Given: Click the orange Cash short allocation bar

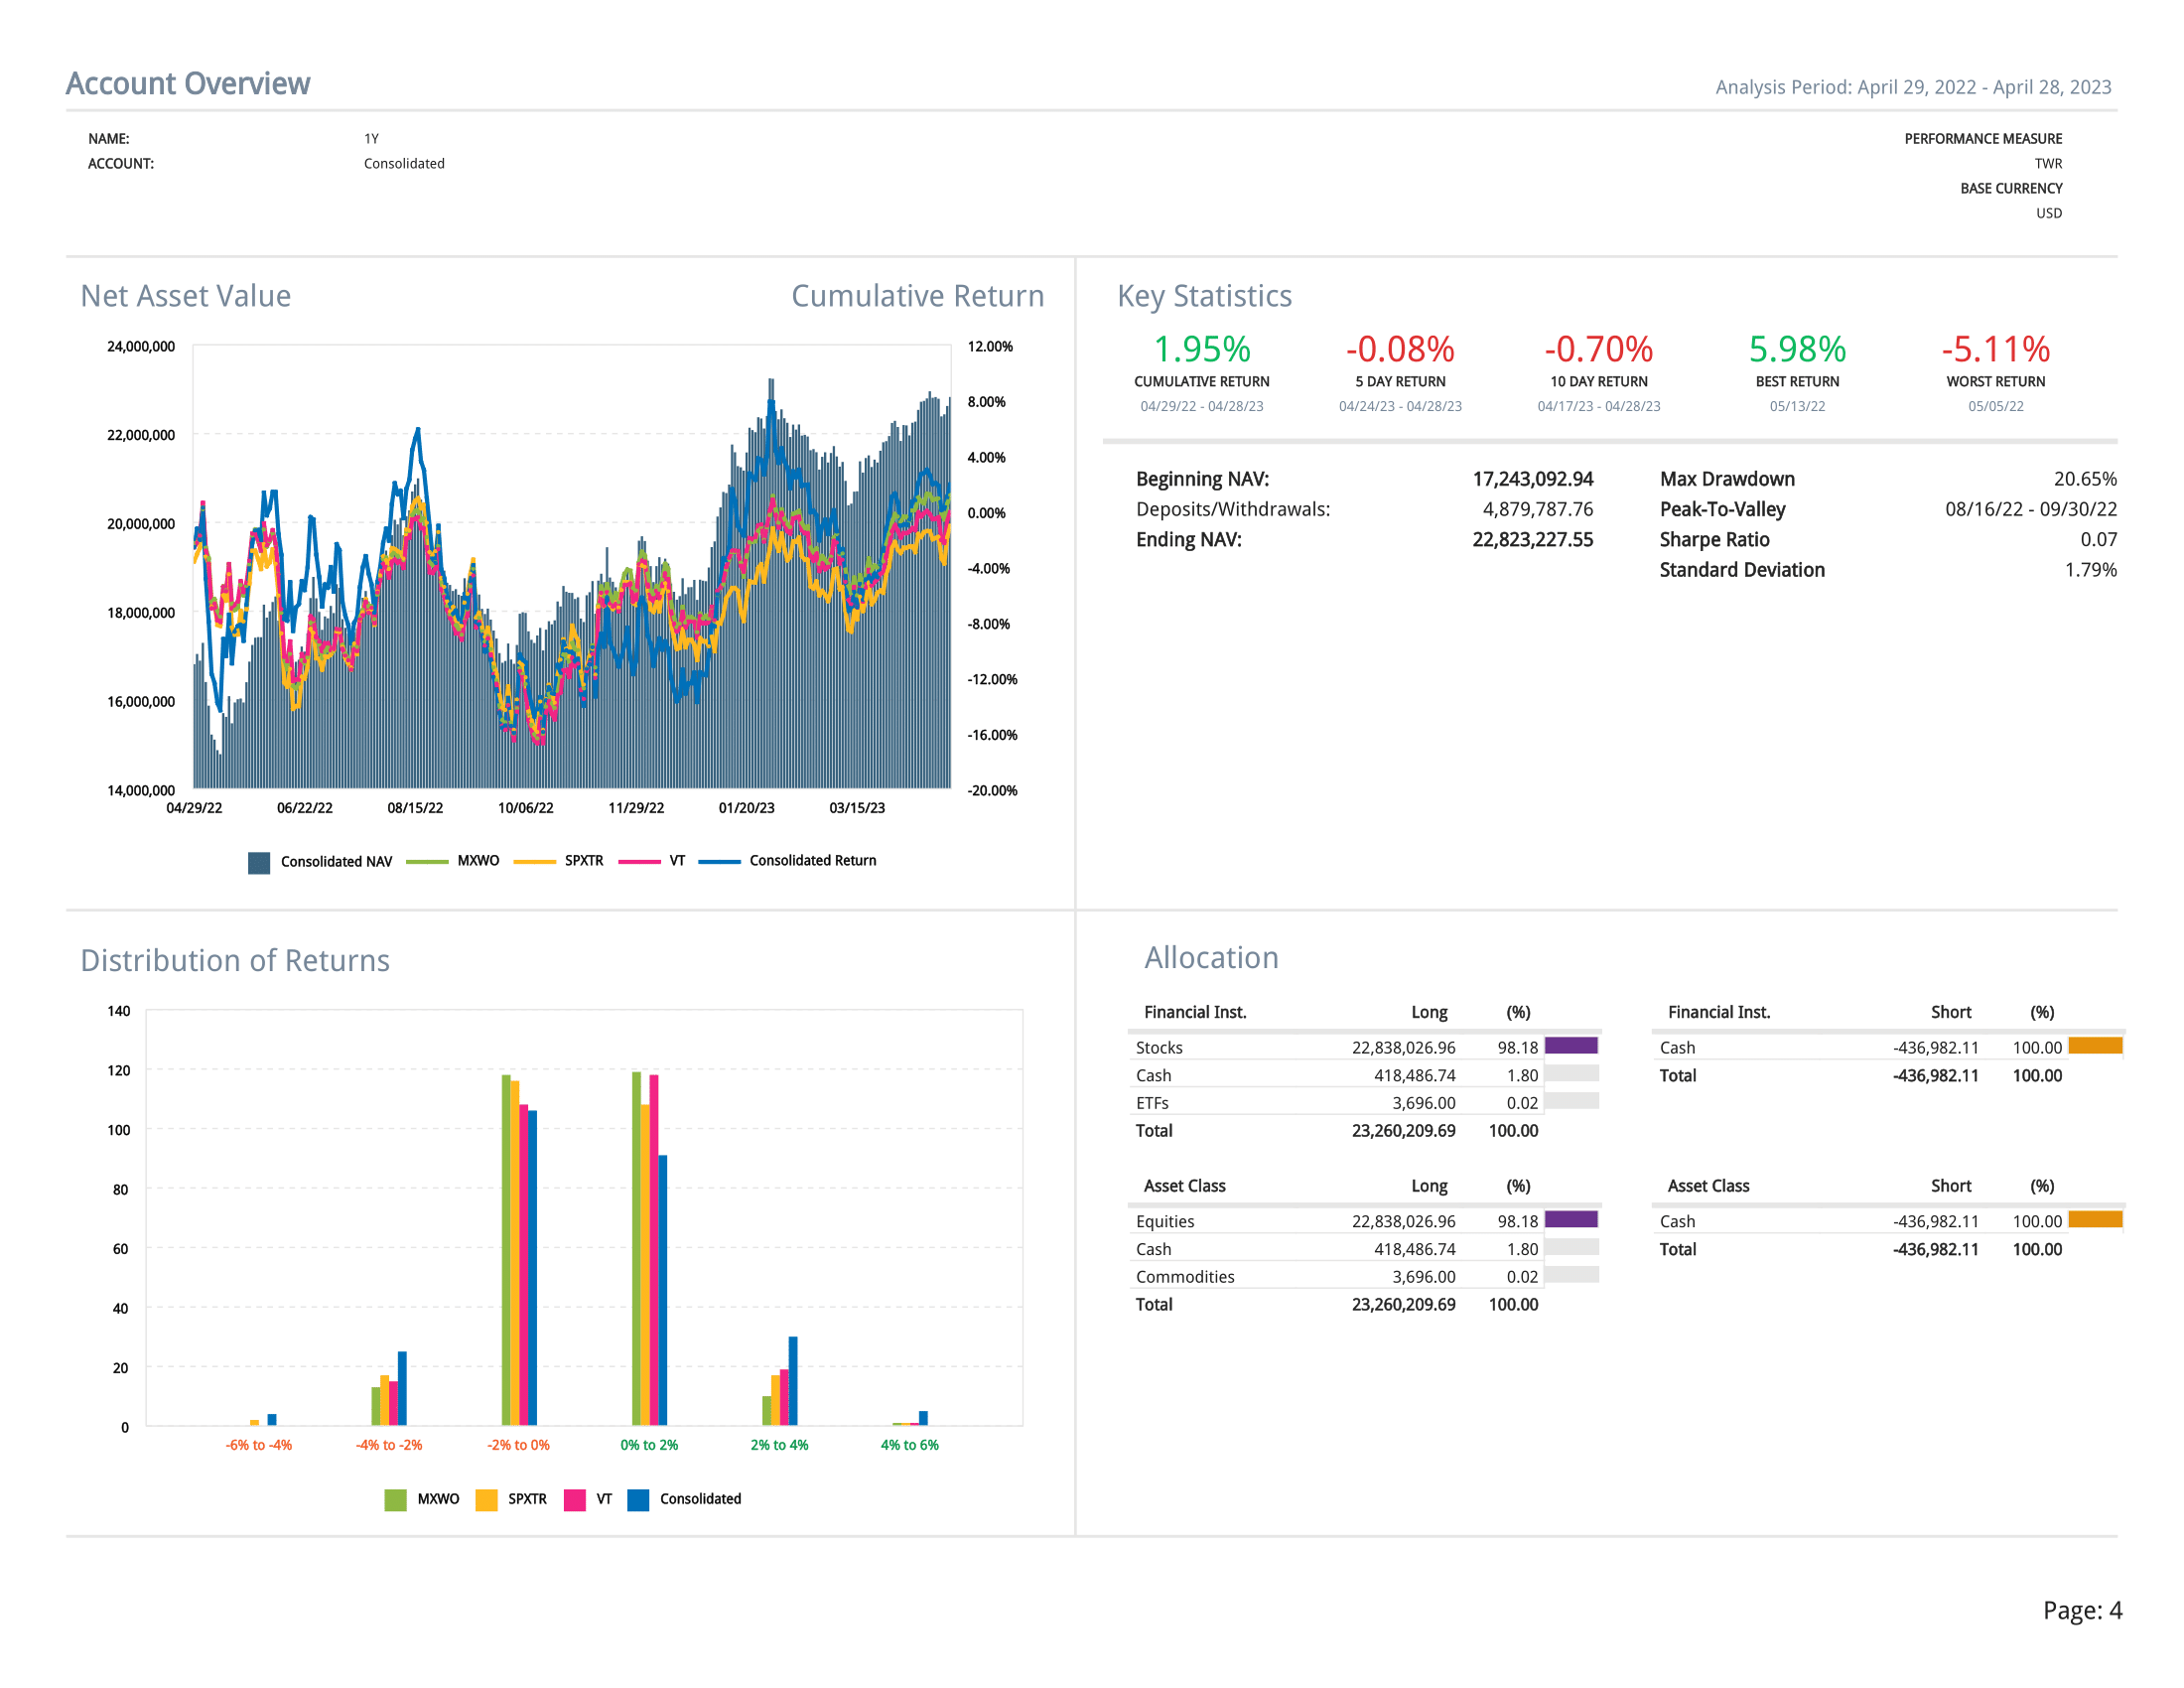Looking at the screenshot, I should [x=2094, y=1046].
